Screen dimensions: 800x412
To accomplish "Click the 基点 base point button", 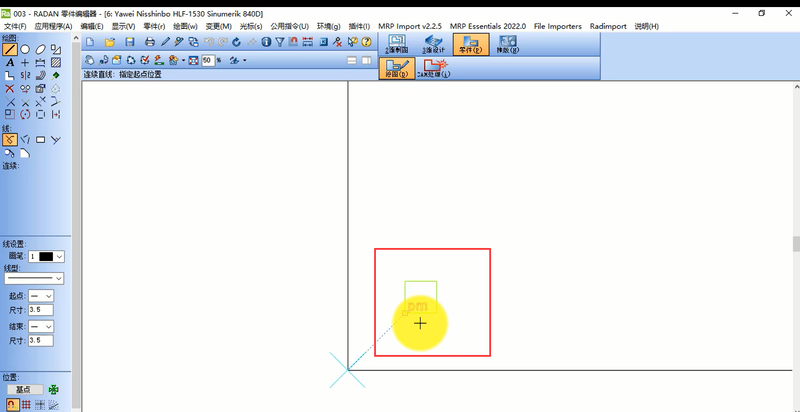I will [x=23, y=390].
